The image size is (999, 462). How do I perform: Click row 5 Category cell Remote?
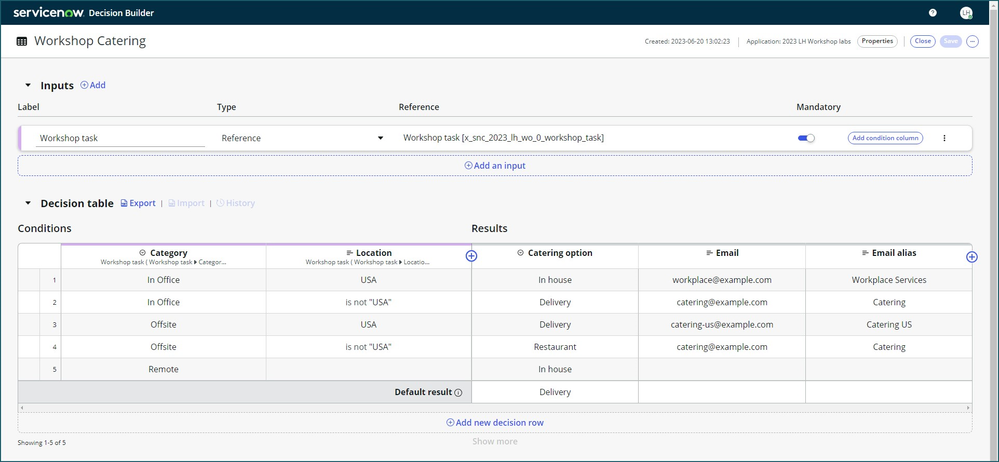(x=164, y=369)
